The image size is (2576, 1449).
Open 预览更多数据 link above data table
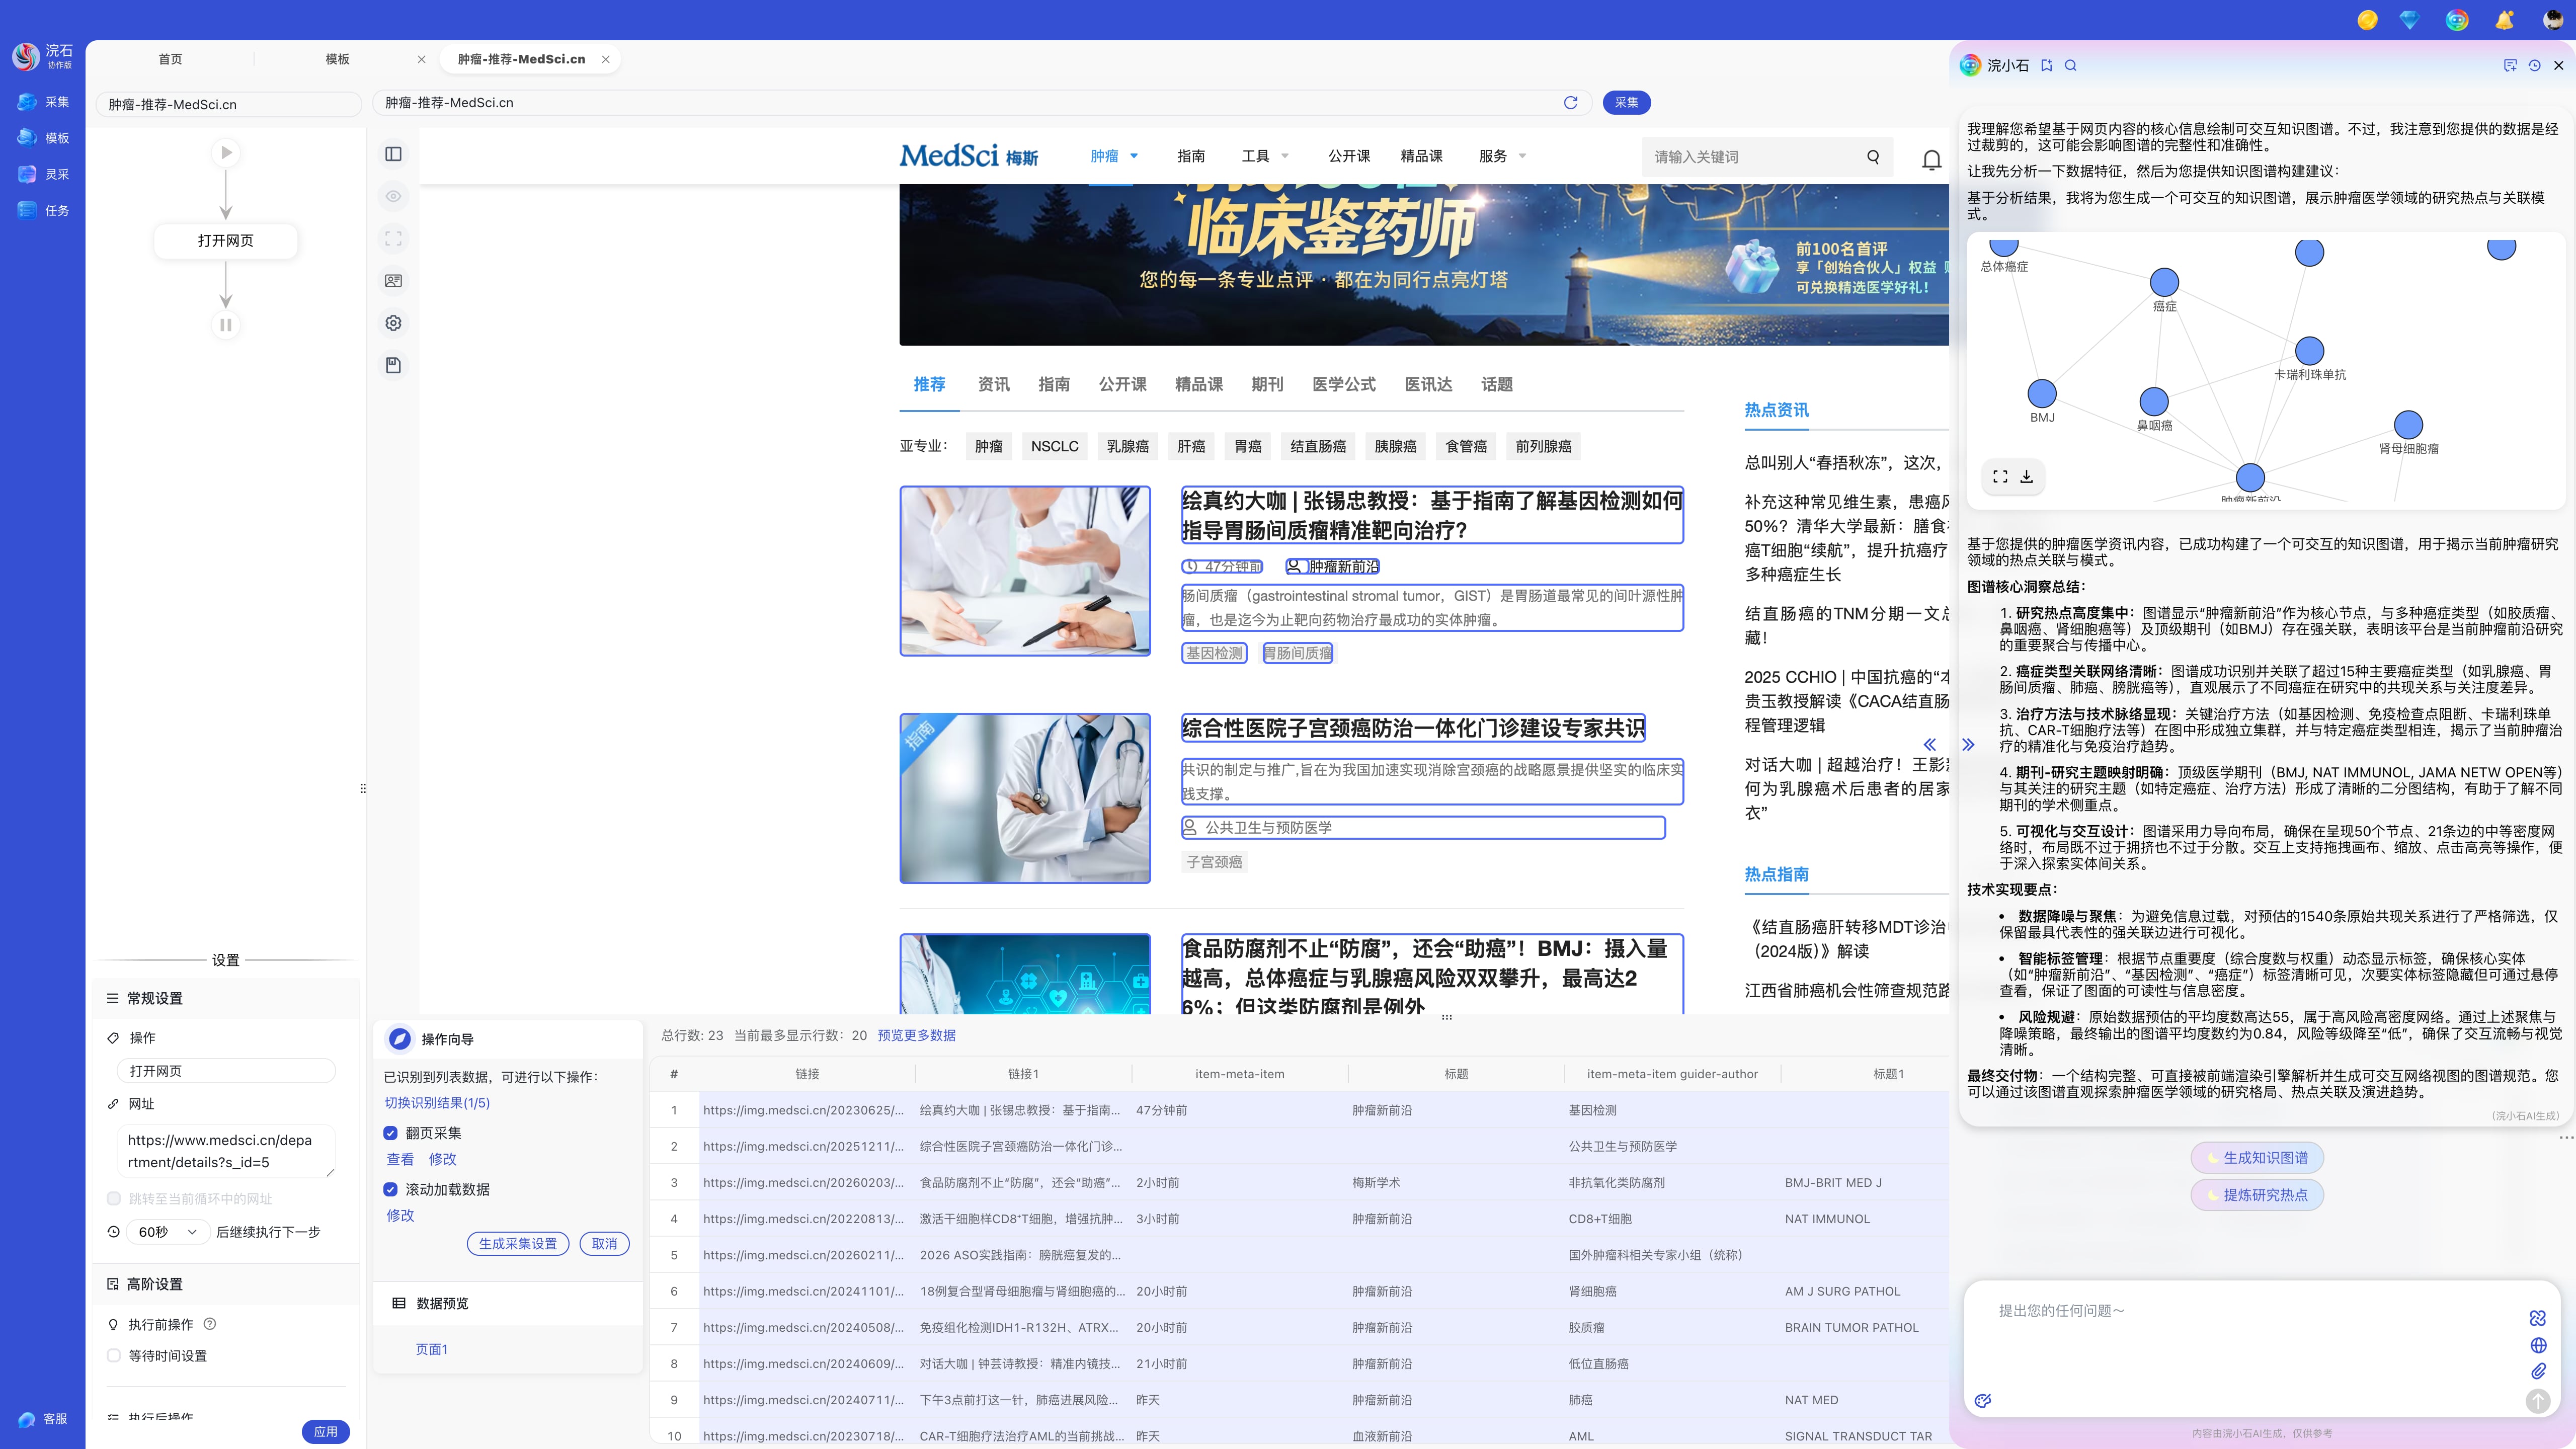coord(915,1035)
